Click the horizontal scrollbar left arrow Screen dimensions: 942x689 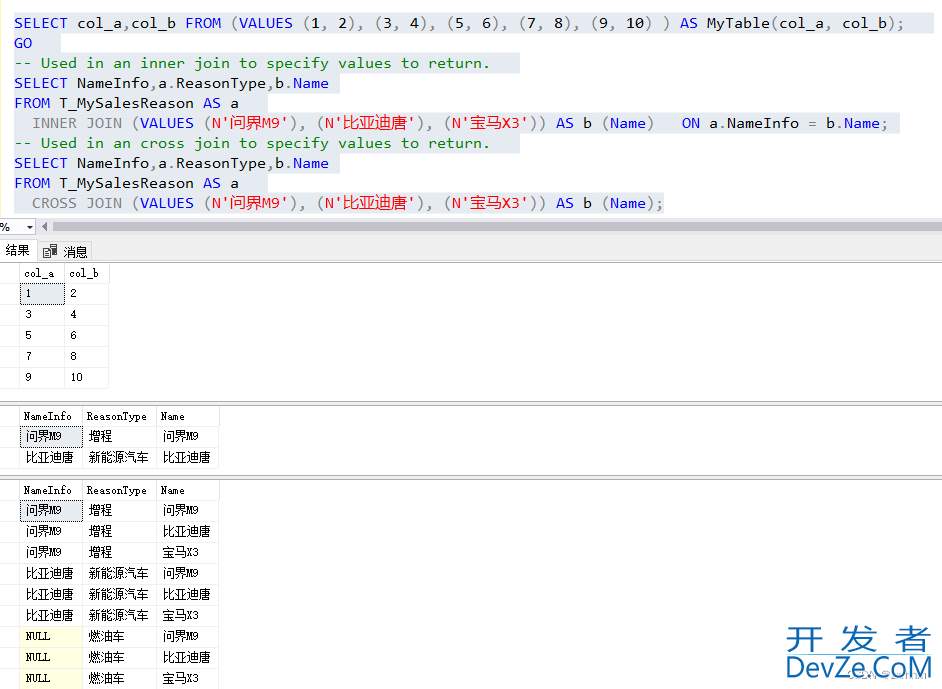click(x=44, y=226)
